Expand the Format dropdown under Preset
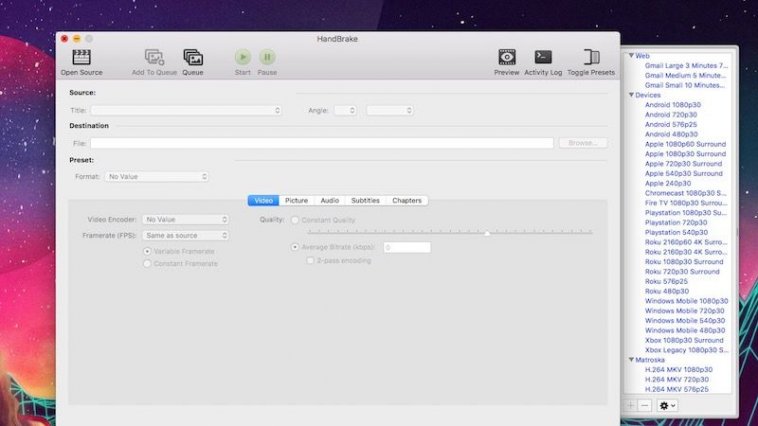The height and width of the screenshot is (426, 758). tap(156, 176)
